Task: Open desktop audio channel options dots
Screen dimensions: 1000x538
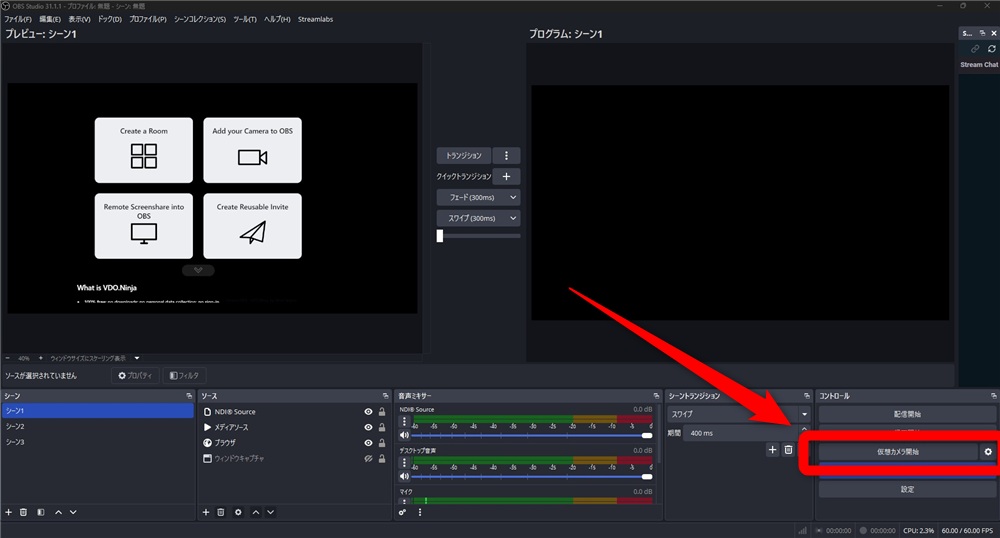Action: click(404, 462)
